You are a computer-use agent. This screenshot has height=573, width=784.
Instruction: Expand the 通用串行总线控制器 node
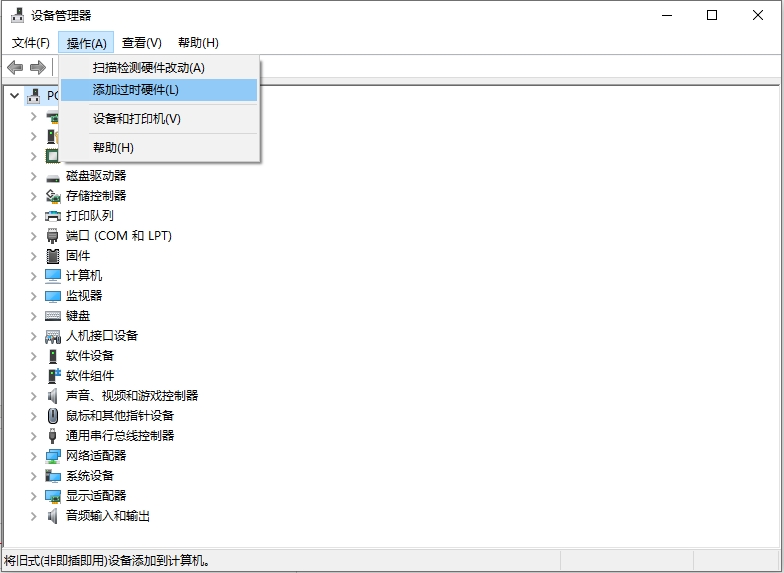33,436
